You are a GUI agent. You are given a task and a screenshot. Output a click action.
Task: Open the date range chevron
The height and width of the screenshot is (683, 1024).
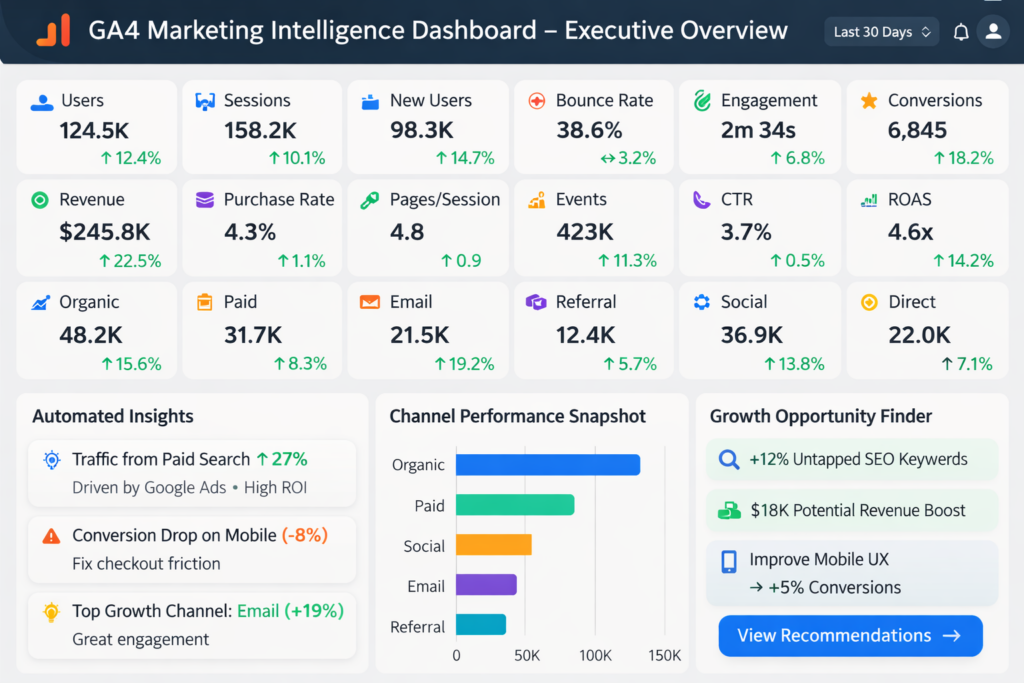[x=928, y=31]
